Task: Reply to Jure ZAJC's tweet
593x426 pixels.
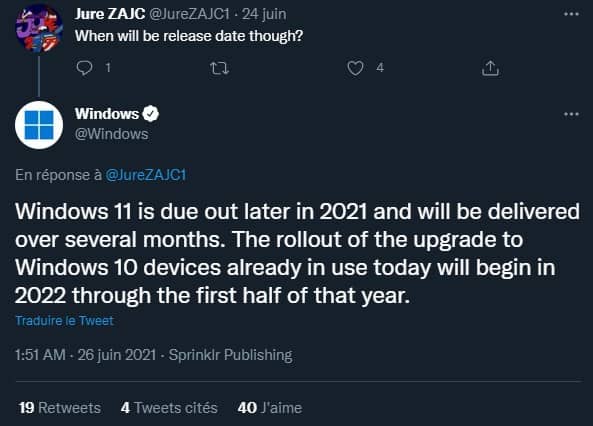Action: tap(84, 68)
